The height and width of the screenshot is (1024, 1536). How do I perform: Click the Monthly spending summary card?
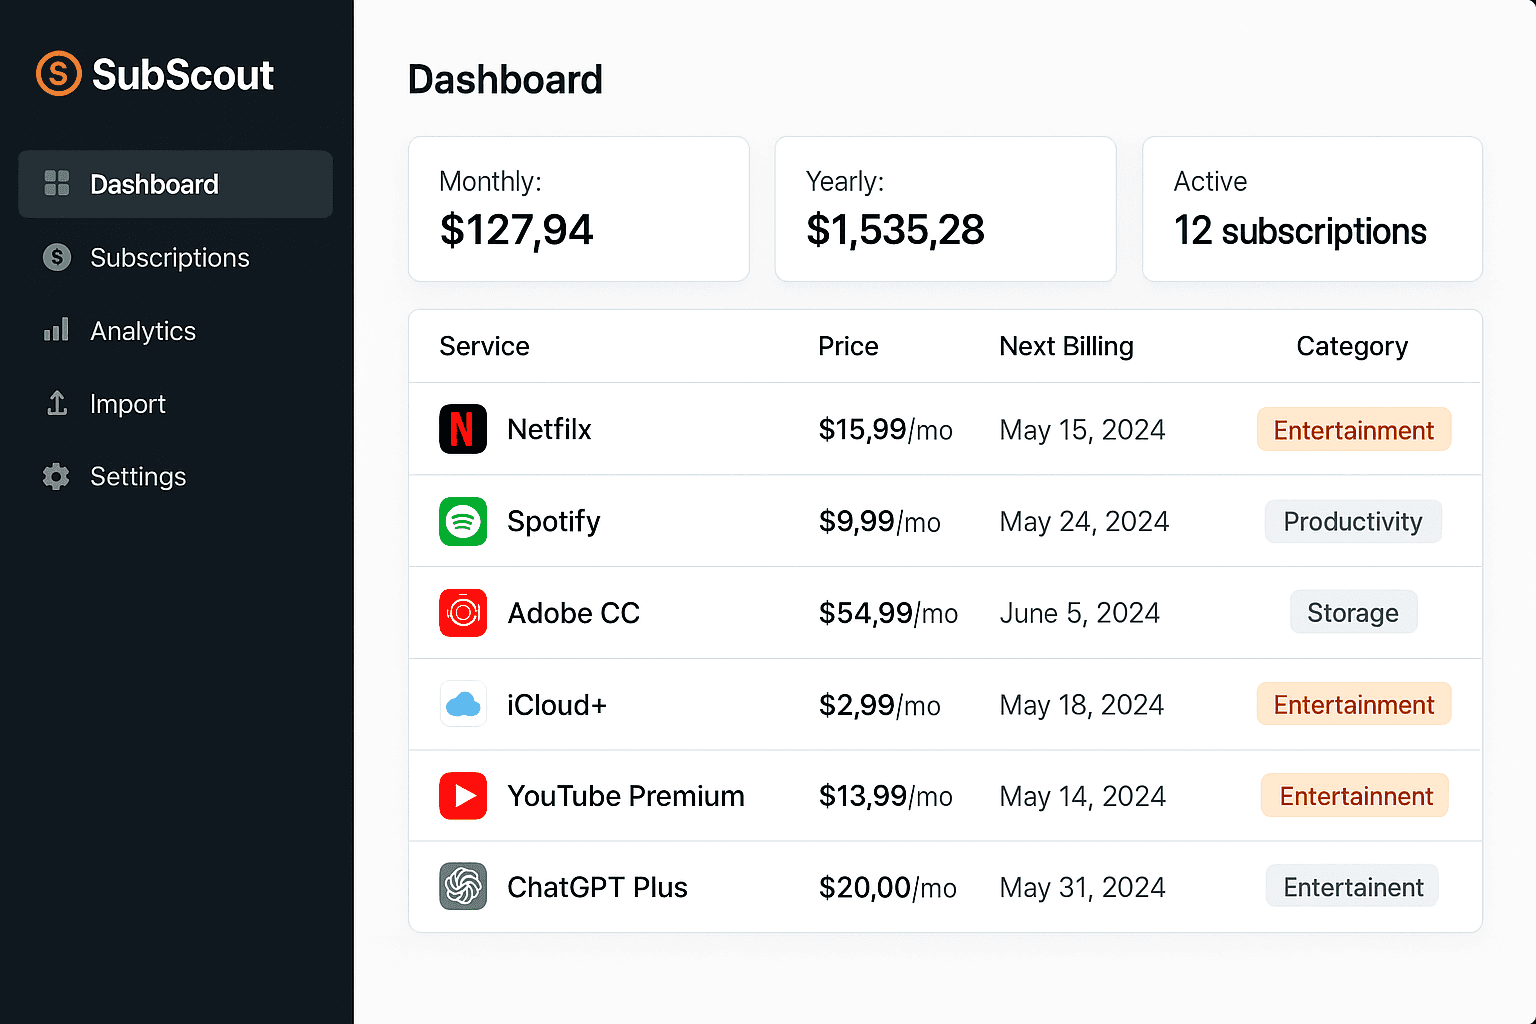click(578, 209)
